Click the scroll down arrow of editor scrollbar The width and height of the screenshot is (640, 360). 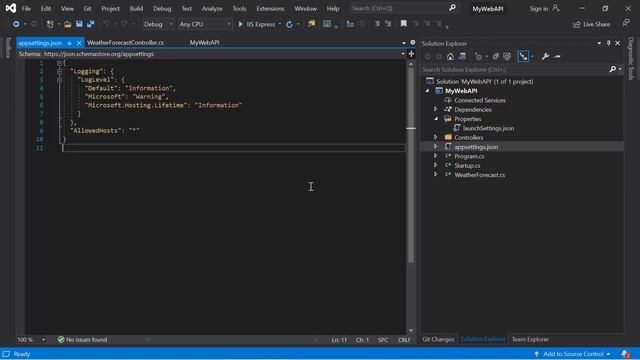411,331
